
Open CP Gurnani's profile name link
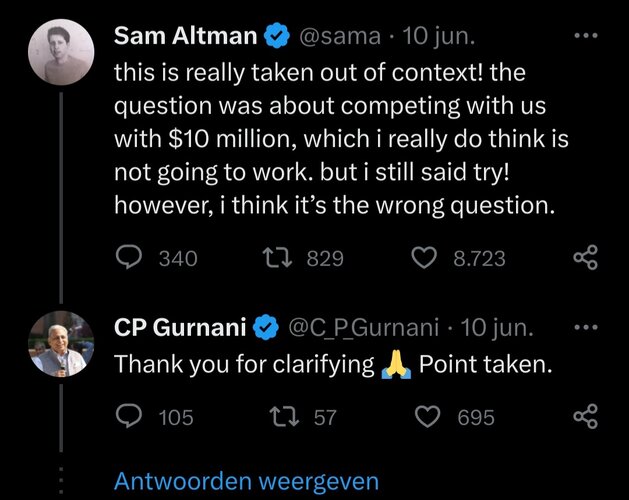point(180,327)
